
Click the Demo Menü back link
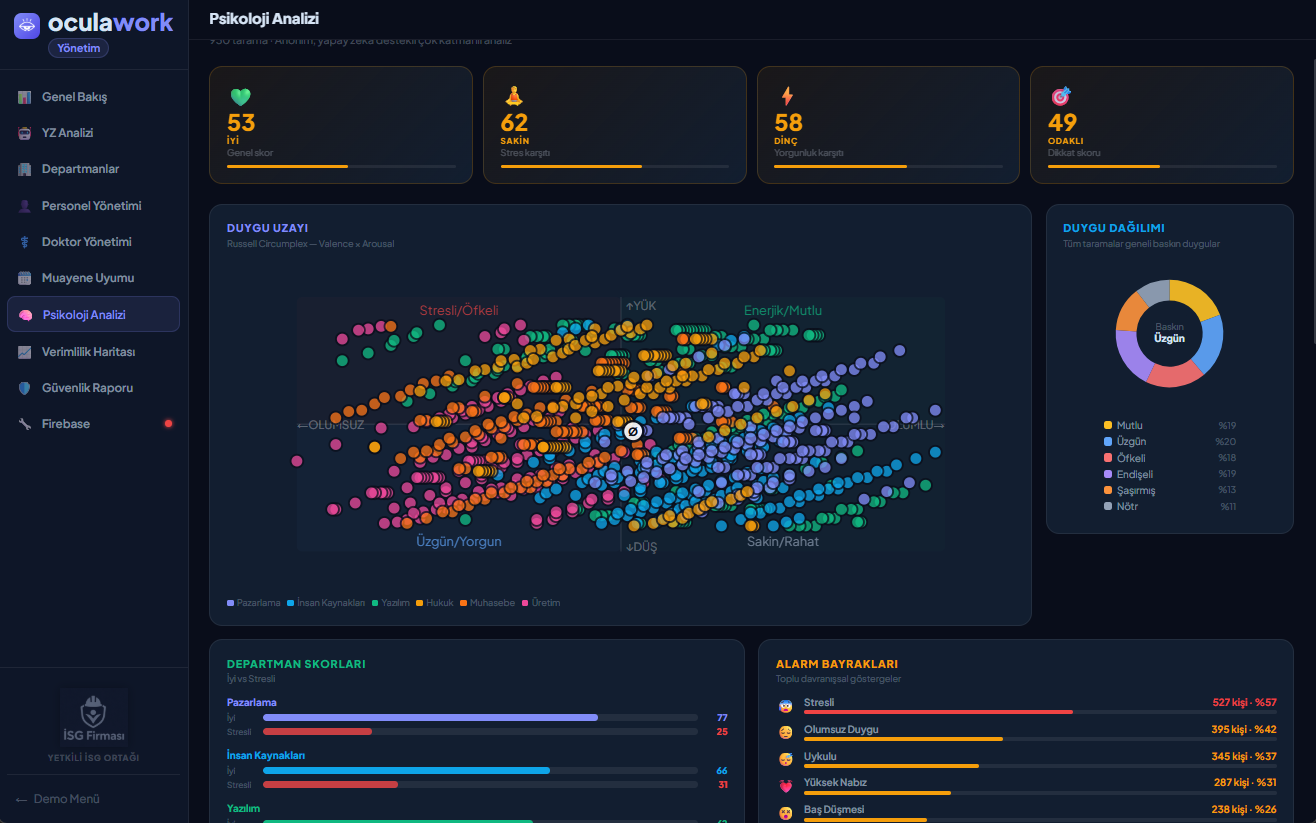57,799
